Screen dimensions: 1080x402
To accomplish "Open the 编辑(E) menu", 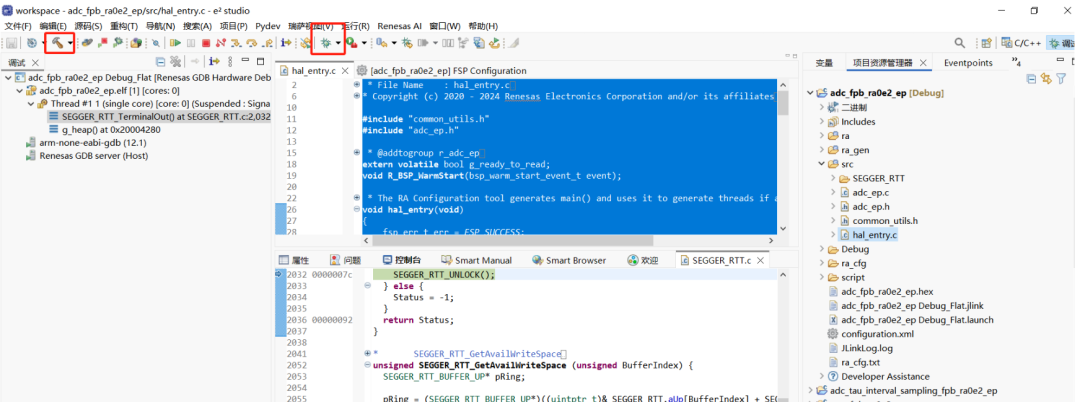I will click(52, 26).
